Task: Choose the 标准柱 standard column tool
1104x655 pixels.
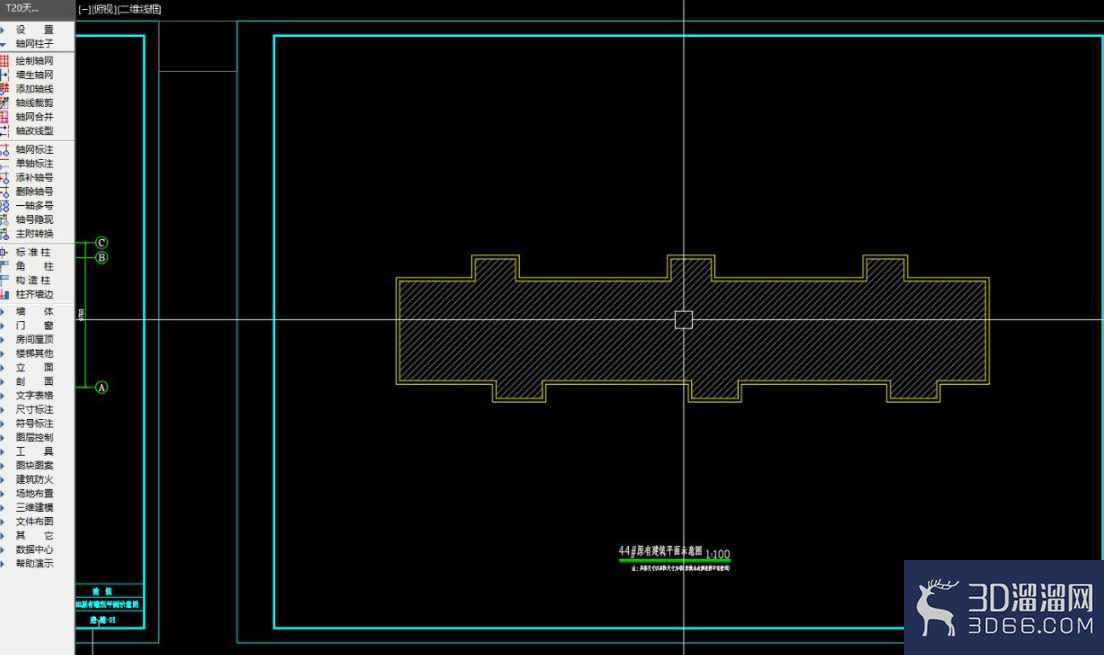Action: pyautogui.click(x=34, y=252)
